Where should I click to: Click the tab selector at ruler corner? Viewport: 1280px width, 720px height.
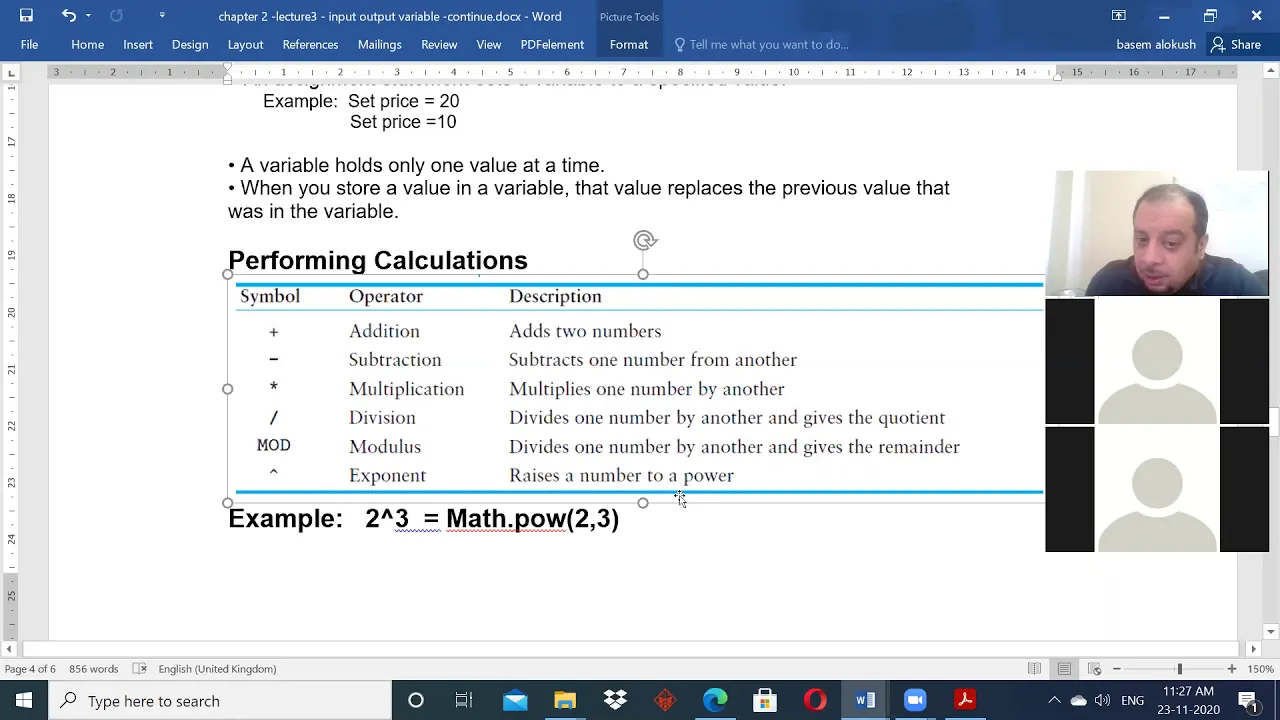point(11,73)
